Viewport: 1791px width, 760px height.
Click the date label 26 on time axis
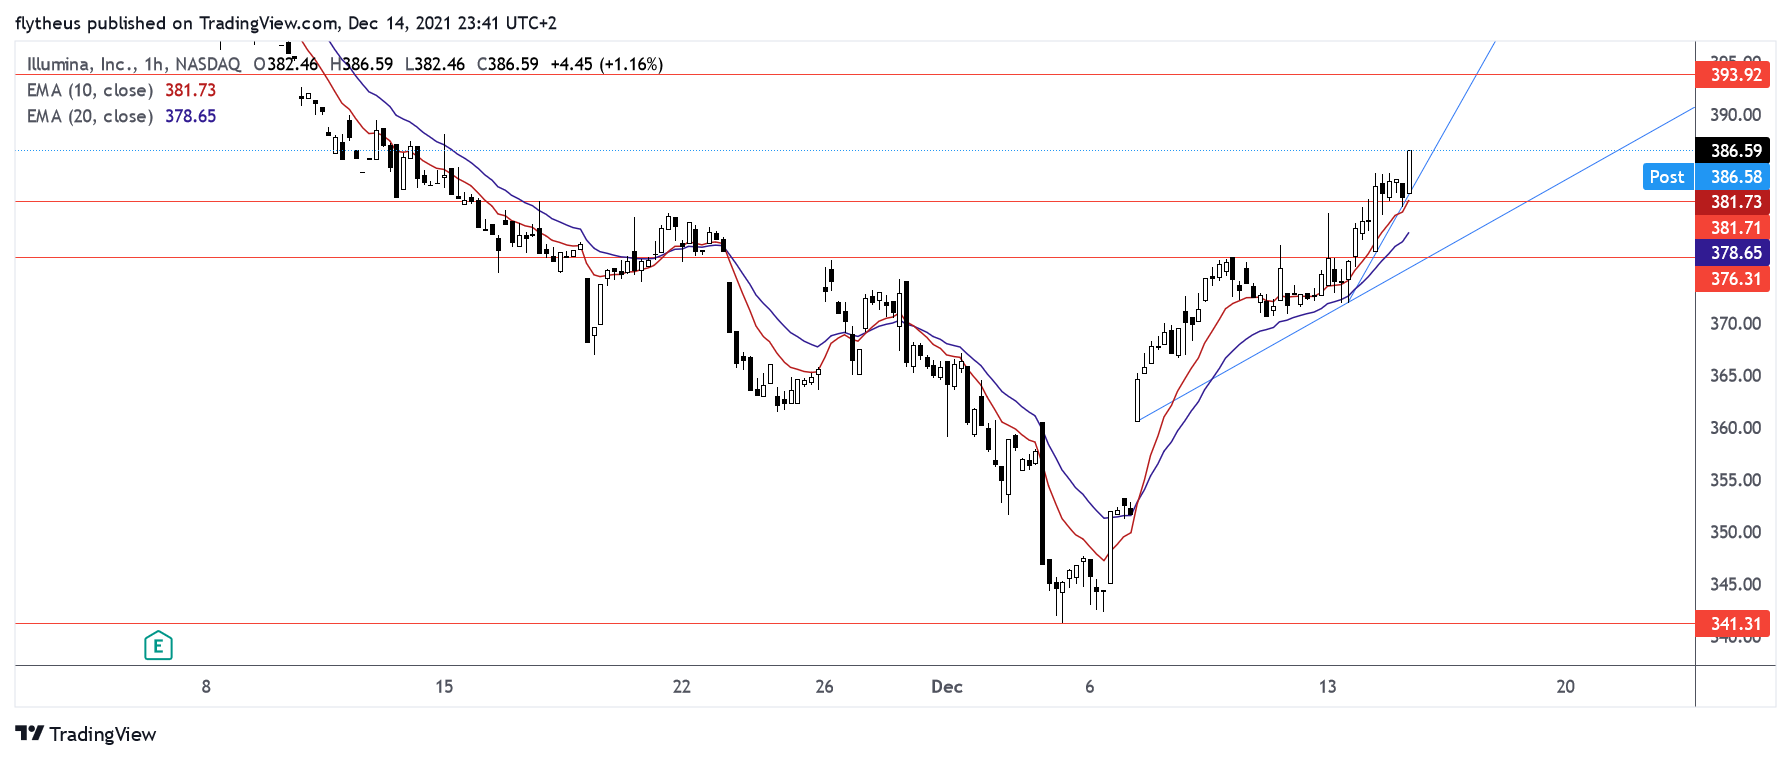[824, 686]
